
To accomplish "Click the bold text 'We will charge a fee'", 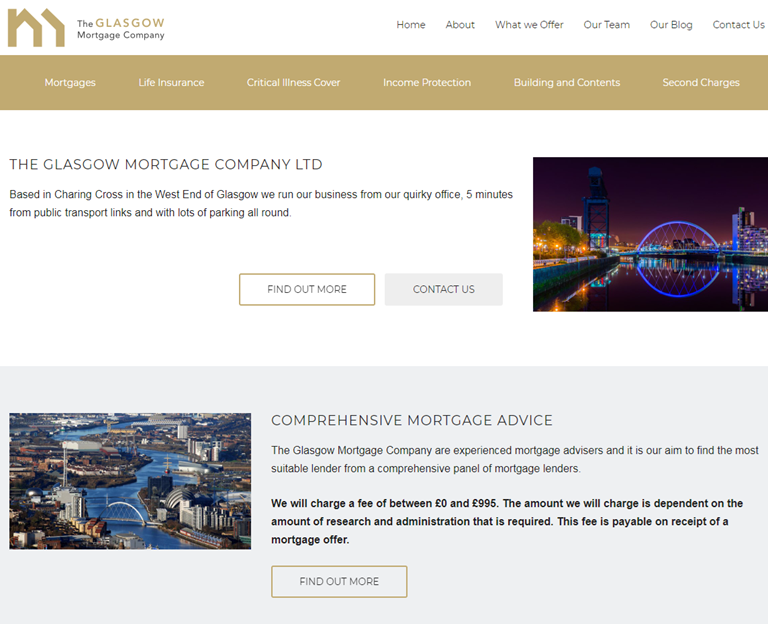I will [x=507, y=522].
